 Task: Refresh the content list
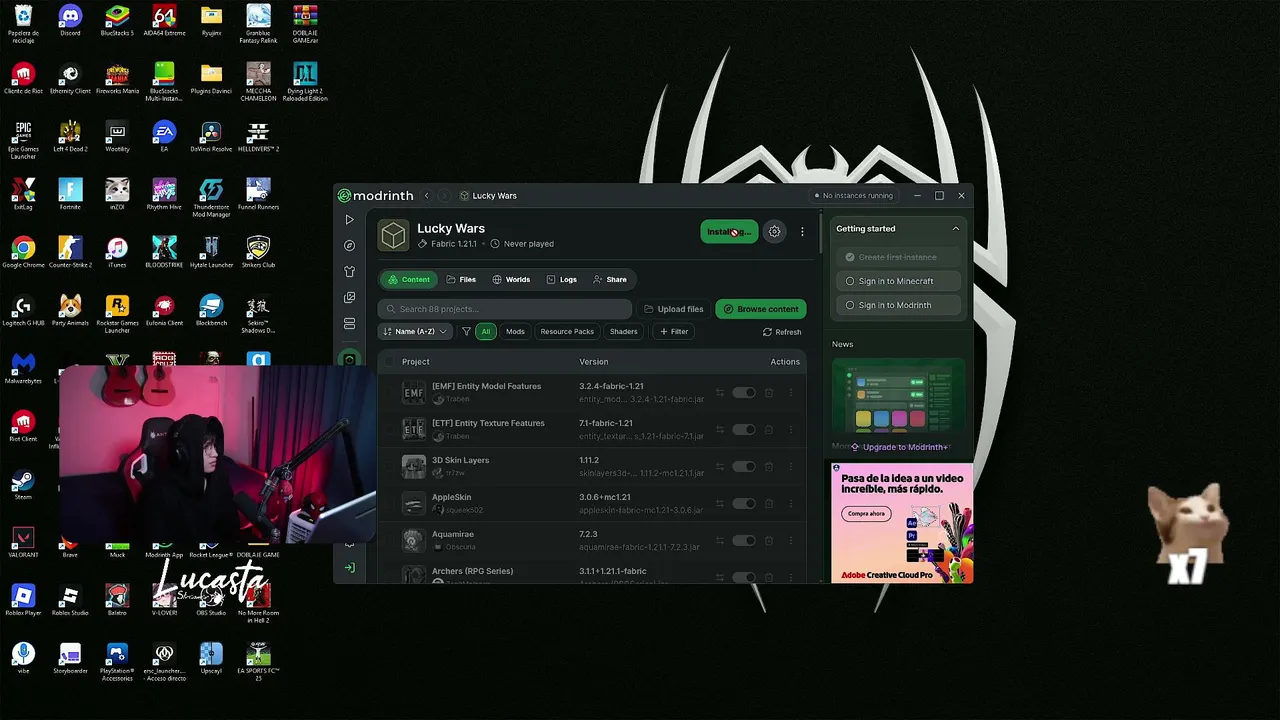coord(782,332)
